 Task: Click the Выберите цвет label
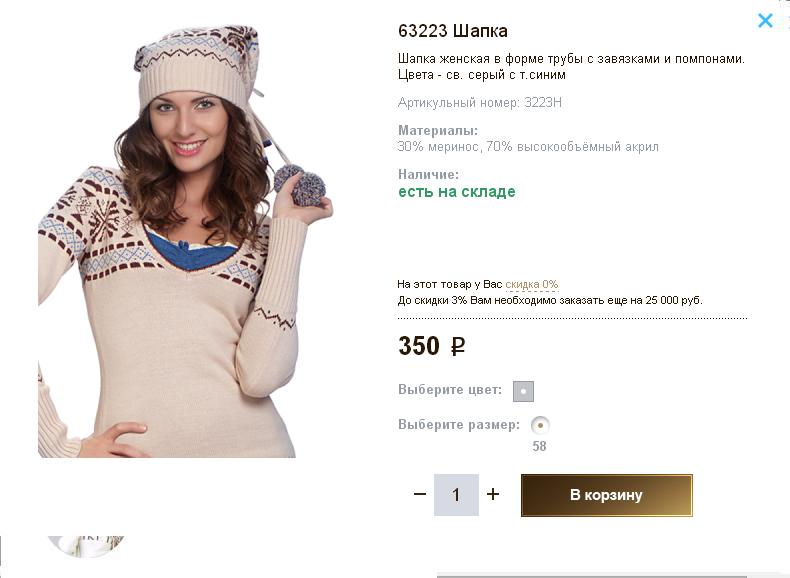pos(450,390)
